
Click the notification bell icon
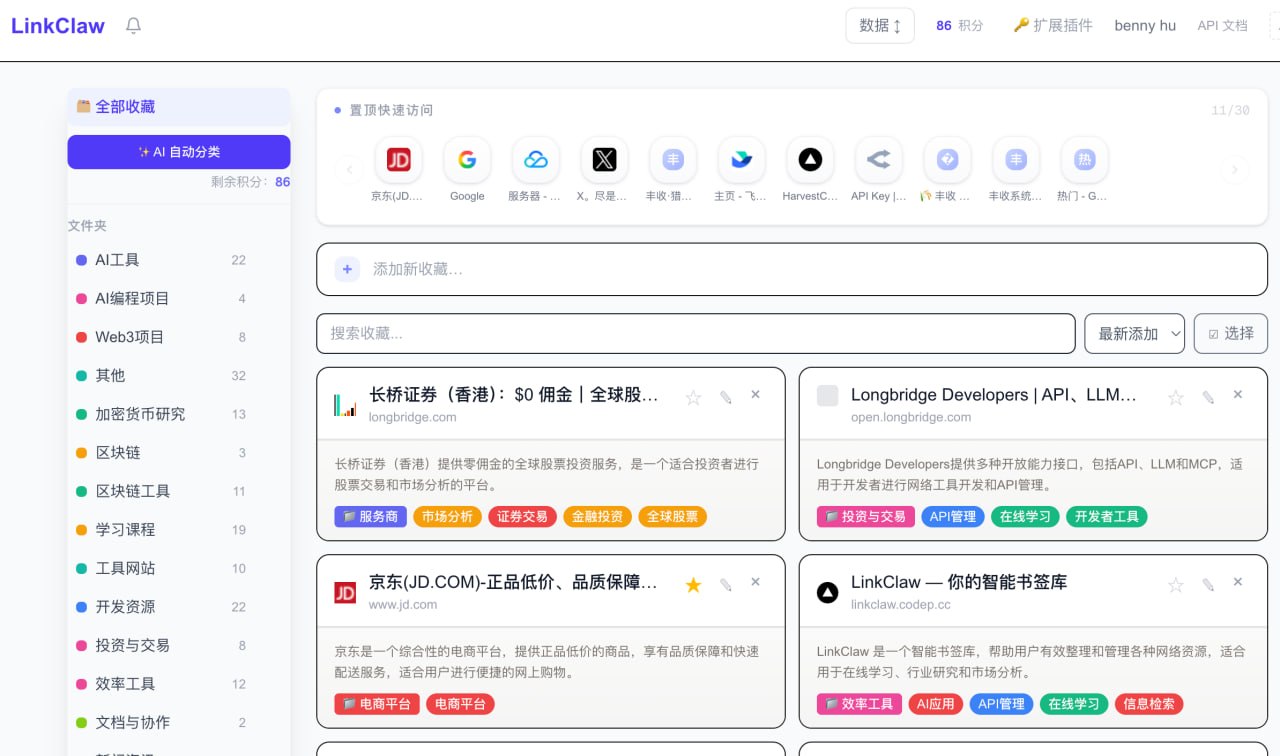pyautogui.click(x=133, y=26)
